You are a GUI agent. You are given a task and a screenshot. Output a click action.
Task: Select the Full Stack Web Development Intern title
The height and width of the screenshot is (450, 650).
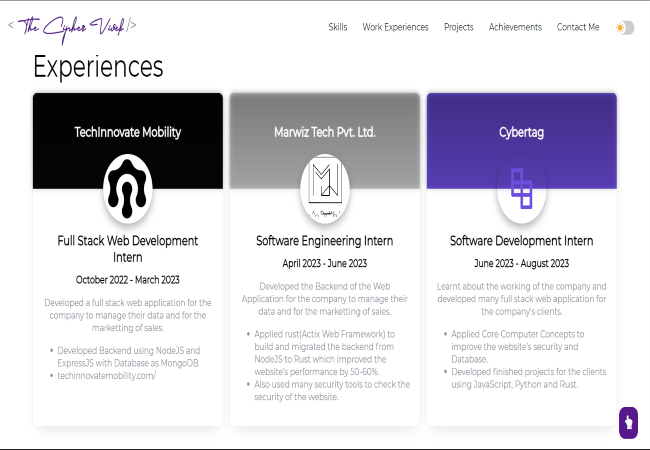pos(127,249)
